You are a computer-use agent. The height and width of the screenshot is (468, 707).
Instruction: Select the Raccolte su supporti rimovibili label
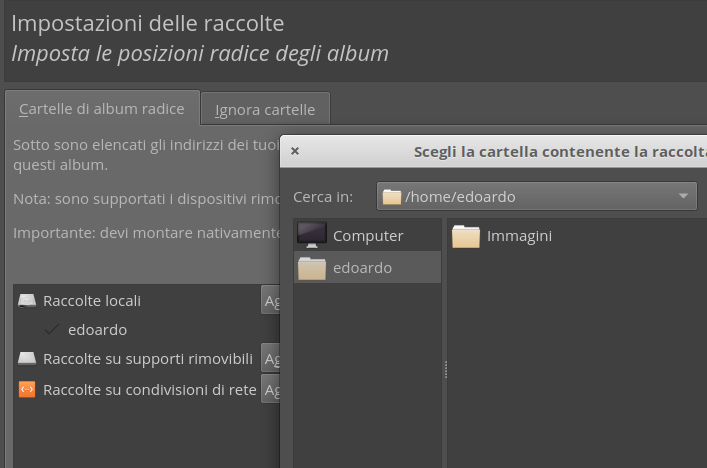pos(147,359)
